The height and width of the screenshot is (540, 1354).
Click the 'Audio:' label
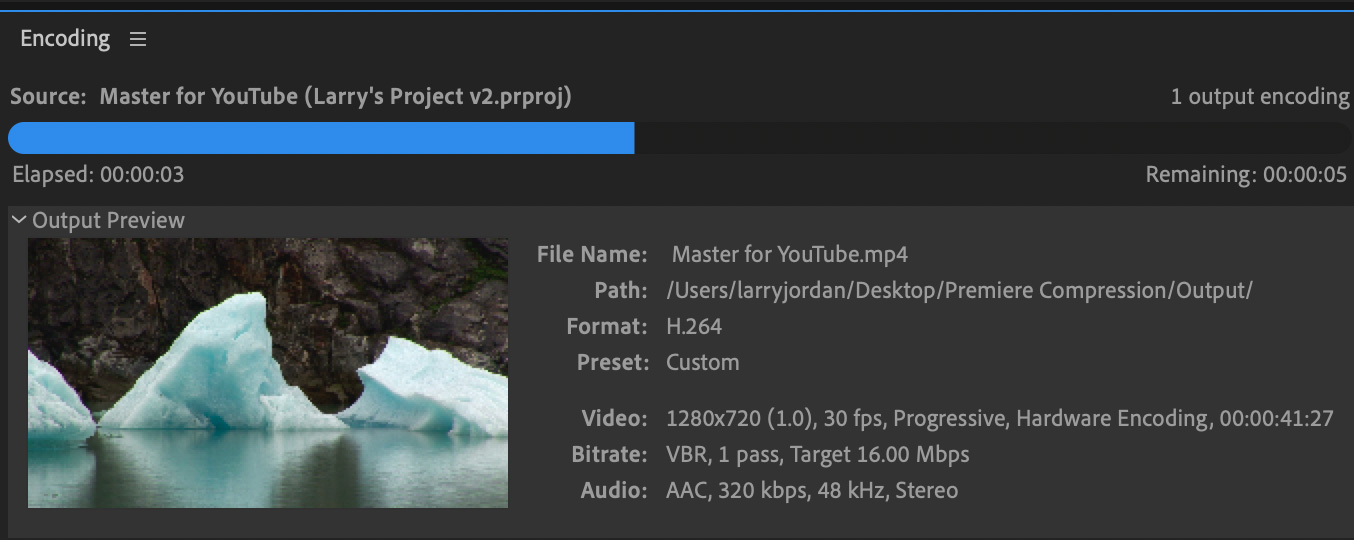[614, 491]
